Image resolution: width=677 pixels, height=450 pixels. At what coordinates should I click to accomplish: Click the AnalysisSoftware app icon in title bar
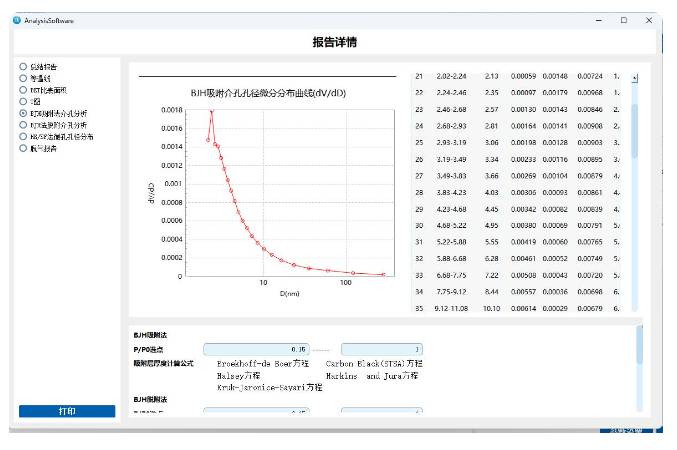pyautogui.click(x=17, y=20)
